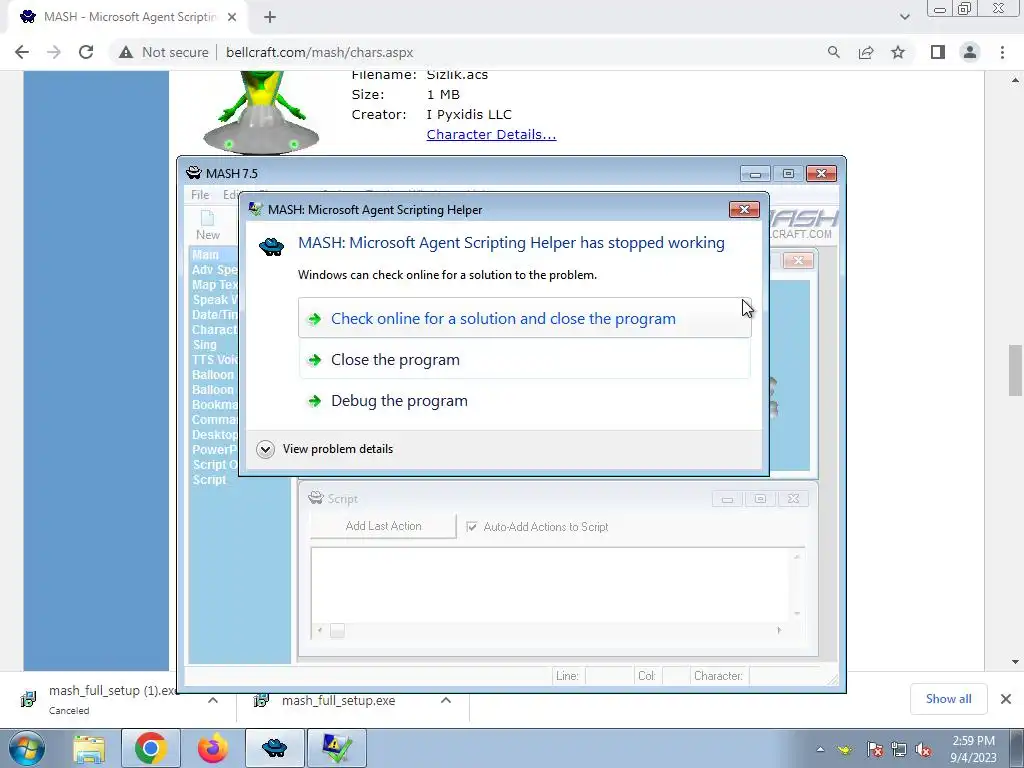Select Date/Time entry in MASH sidebar

click(x=215, y=315)
